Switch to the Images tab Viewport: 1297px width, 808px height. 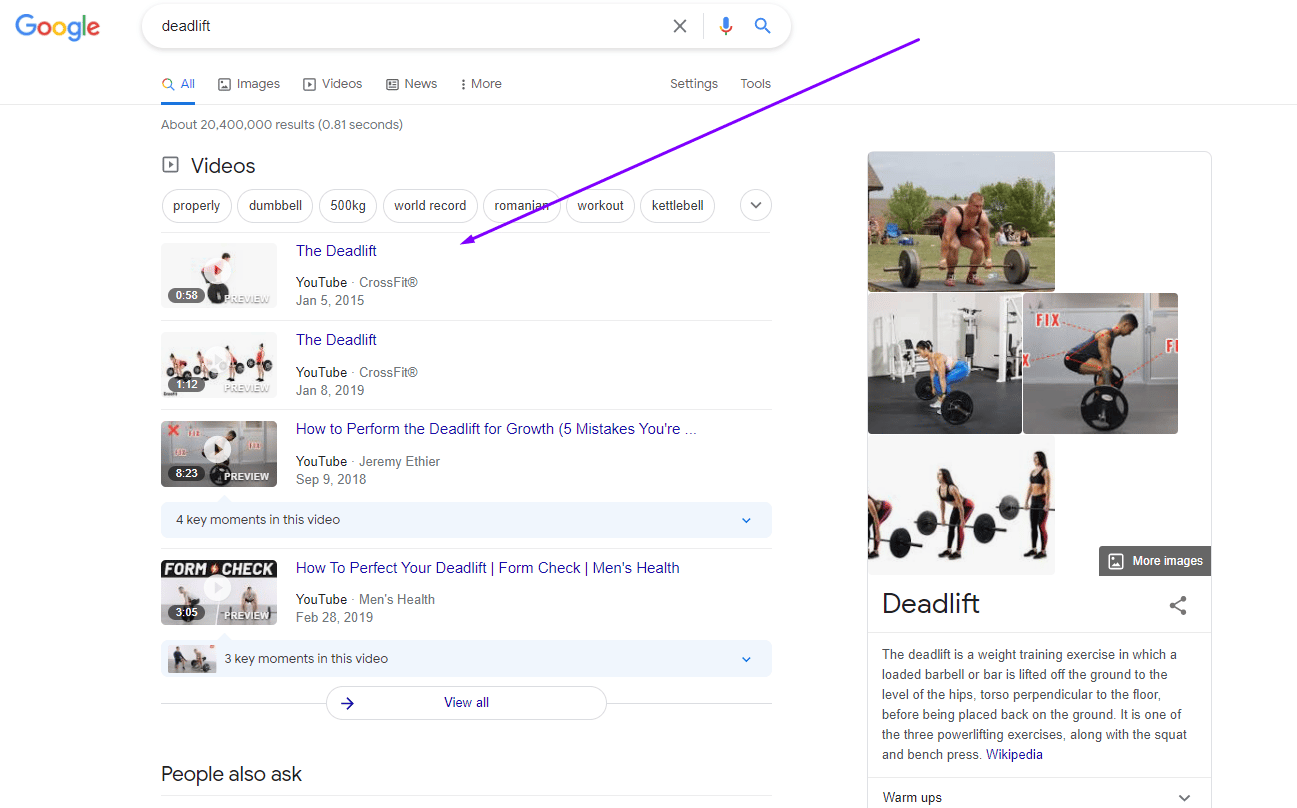click(x=249, y=84)
